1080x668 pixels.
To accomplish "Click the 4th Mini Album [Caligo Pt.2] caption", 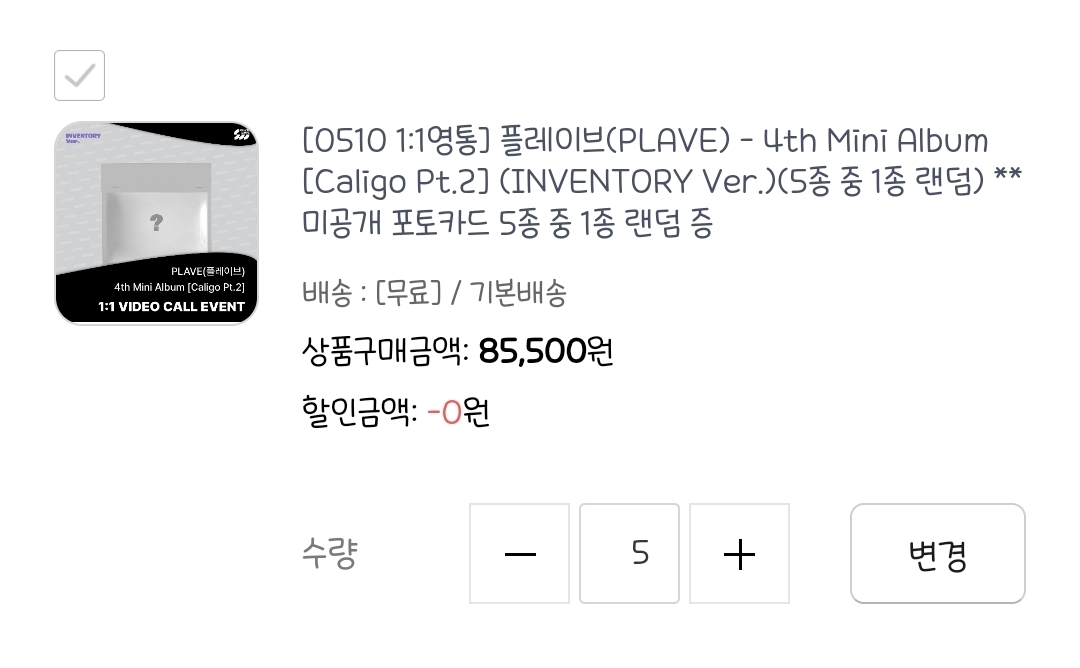I will 179,288.
